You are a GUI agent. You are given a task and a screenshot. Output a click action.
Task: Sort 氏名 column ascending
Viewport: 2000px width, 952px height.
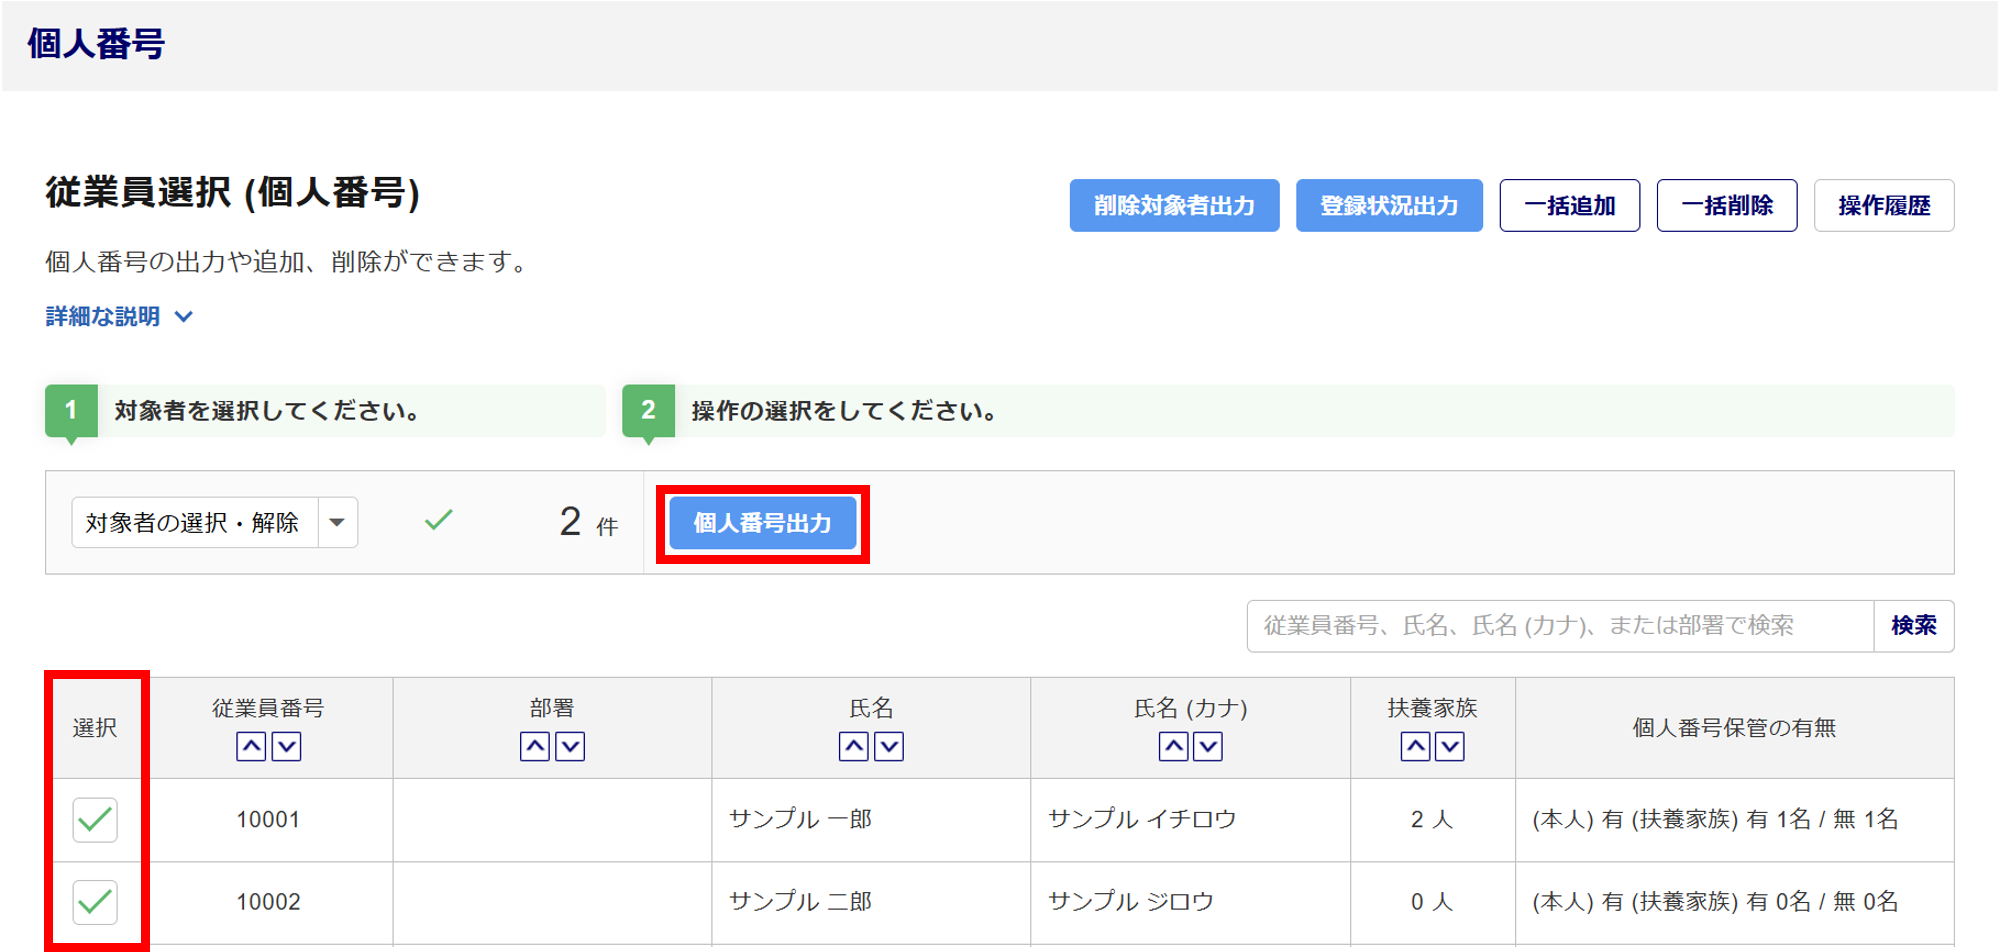point(853,746)
